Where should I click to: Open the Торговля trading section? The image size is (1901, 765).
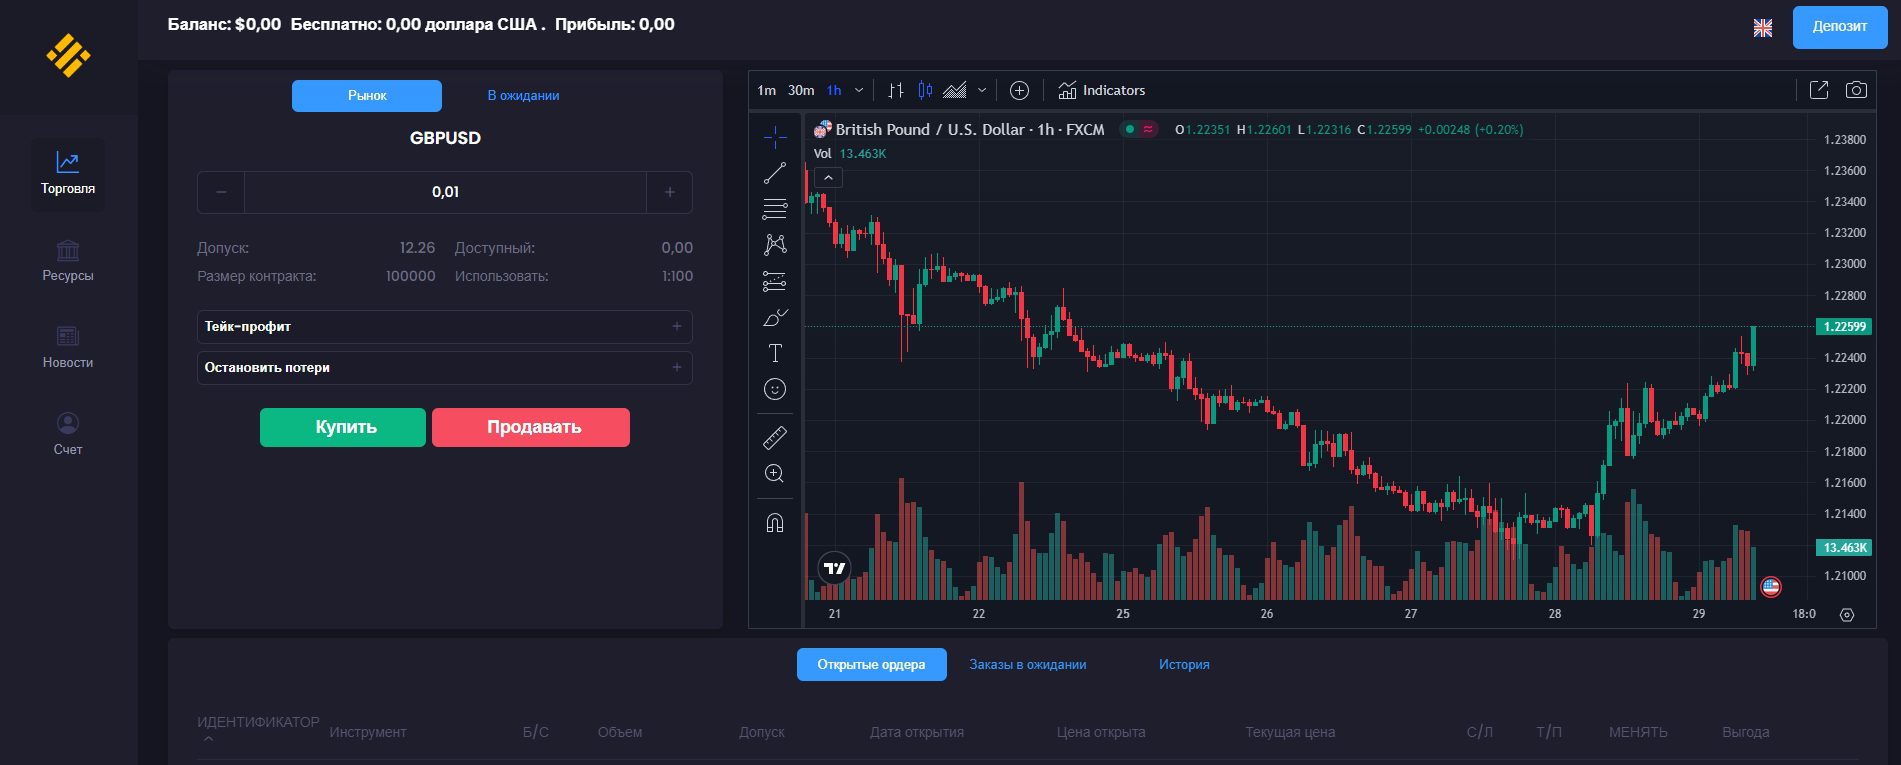point(68,174)
